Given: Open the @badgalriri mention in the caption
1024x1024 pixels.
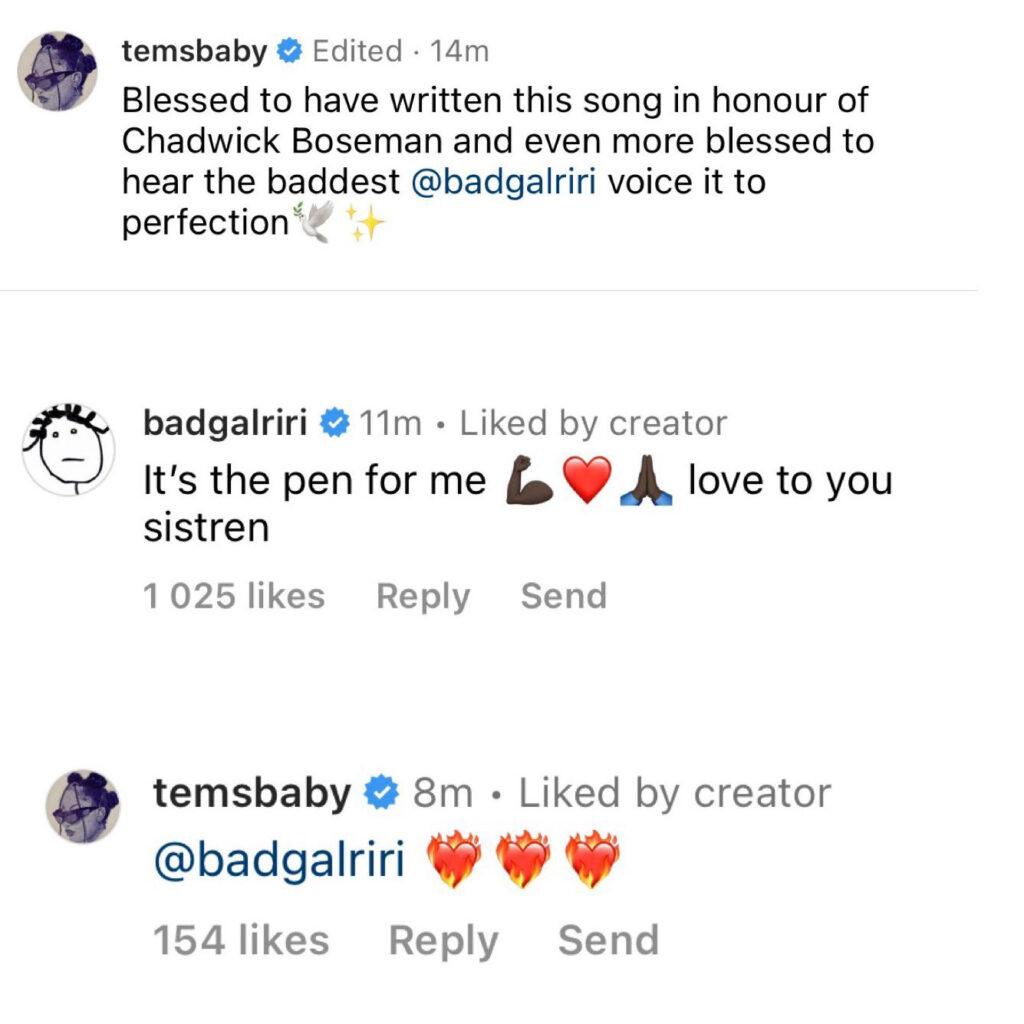Looking at the screenshot, I should tap(504, 182).
